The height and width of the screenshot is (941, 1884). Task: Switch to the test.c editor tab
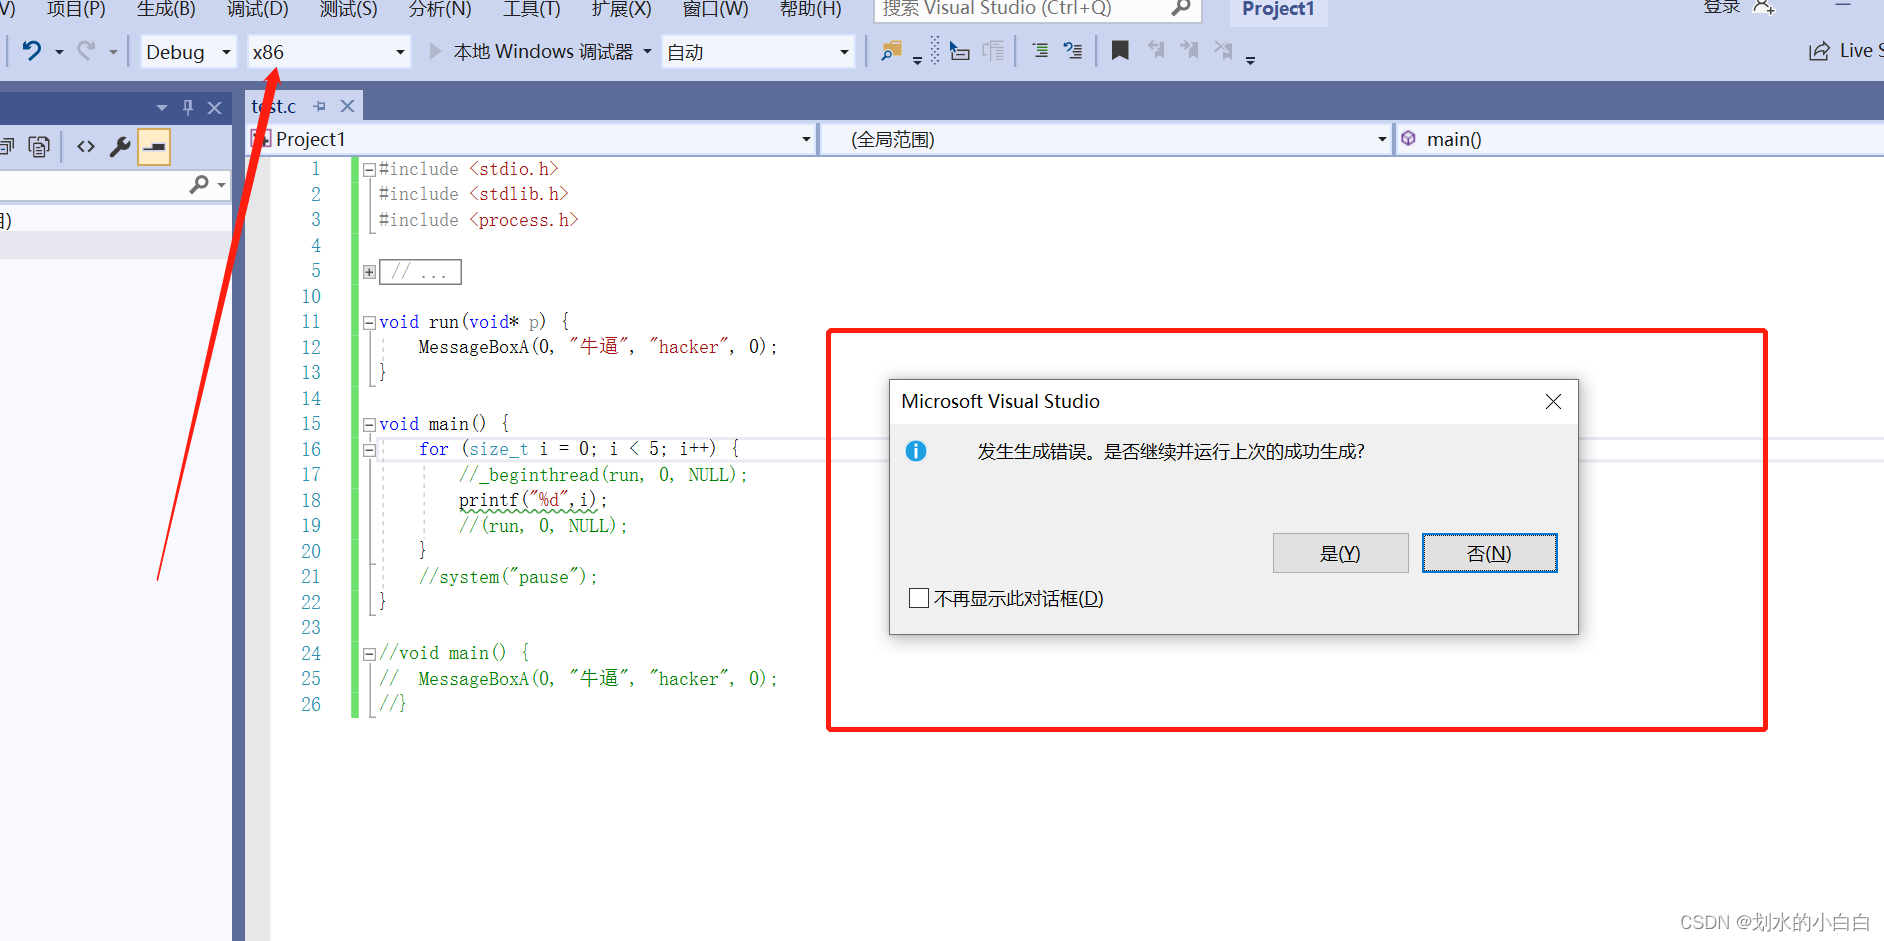coord(275,106)
